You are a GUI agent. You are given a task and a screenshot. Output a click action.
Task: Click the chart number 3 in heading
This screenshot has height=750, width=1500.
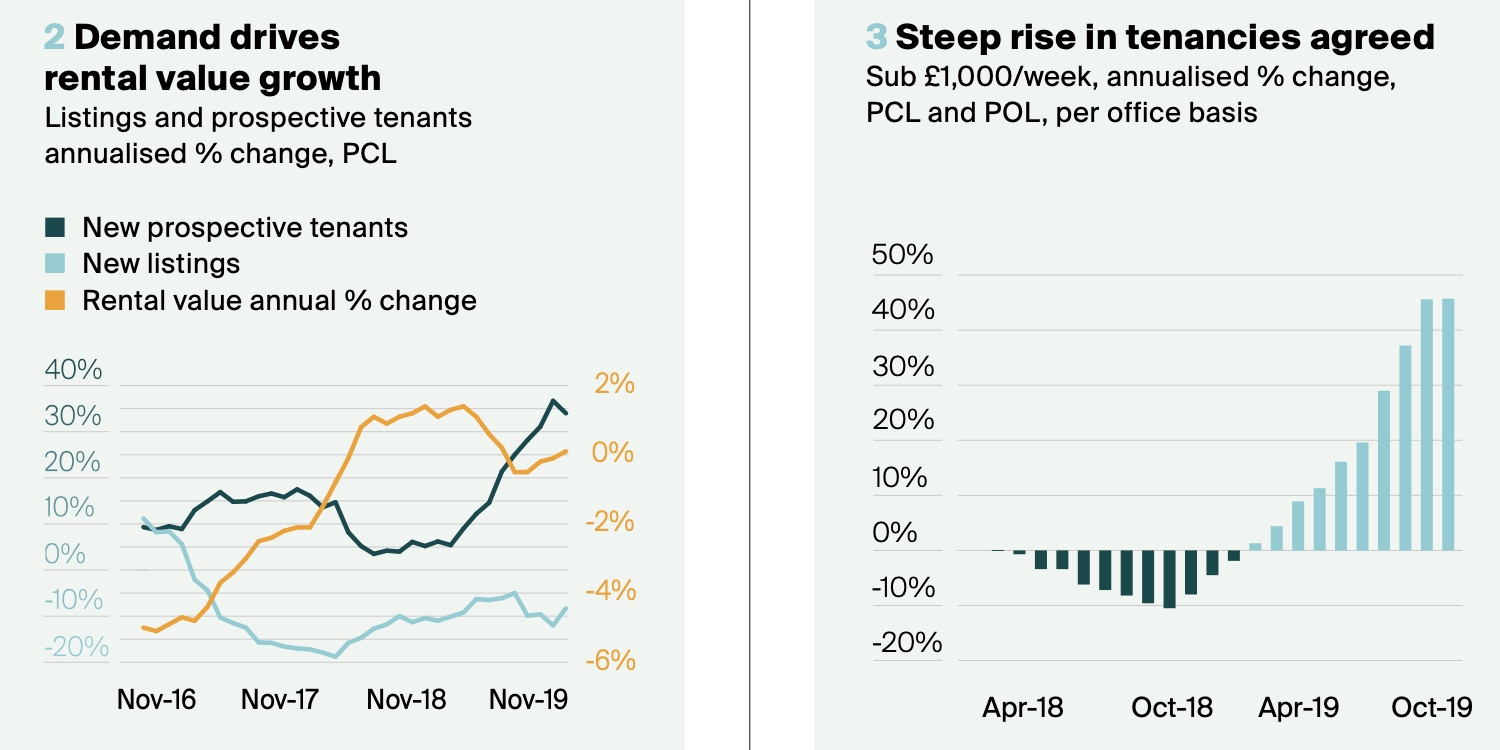pos(875,38)
